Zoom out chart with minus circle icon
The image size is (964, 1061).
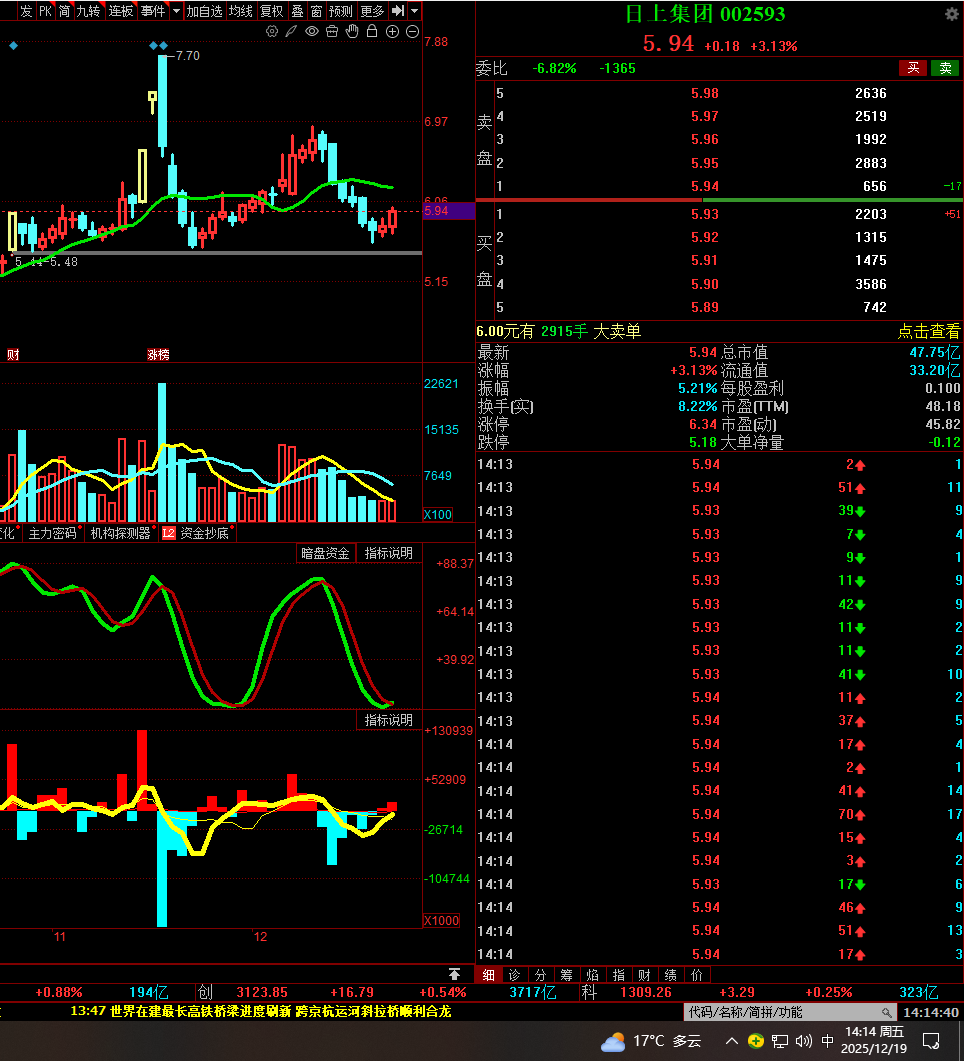[412, 32]
